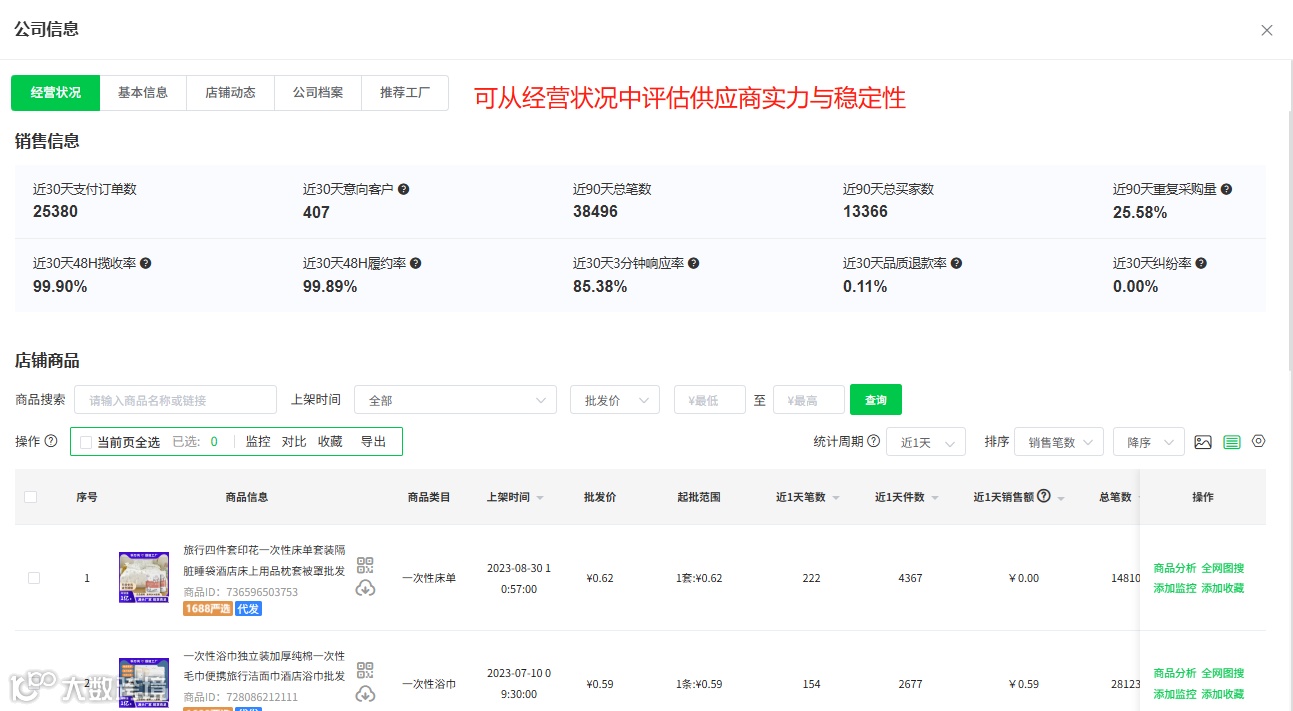Open help tooltip for 近30天品质退款率
The width and height of the screenshot is (1293, 711).
coord(956,263)
